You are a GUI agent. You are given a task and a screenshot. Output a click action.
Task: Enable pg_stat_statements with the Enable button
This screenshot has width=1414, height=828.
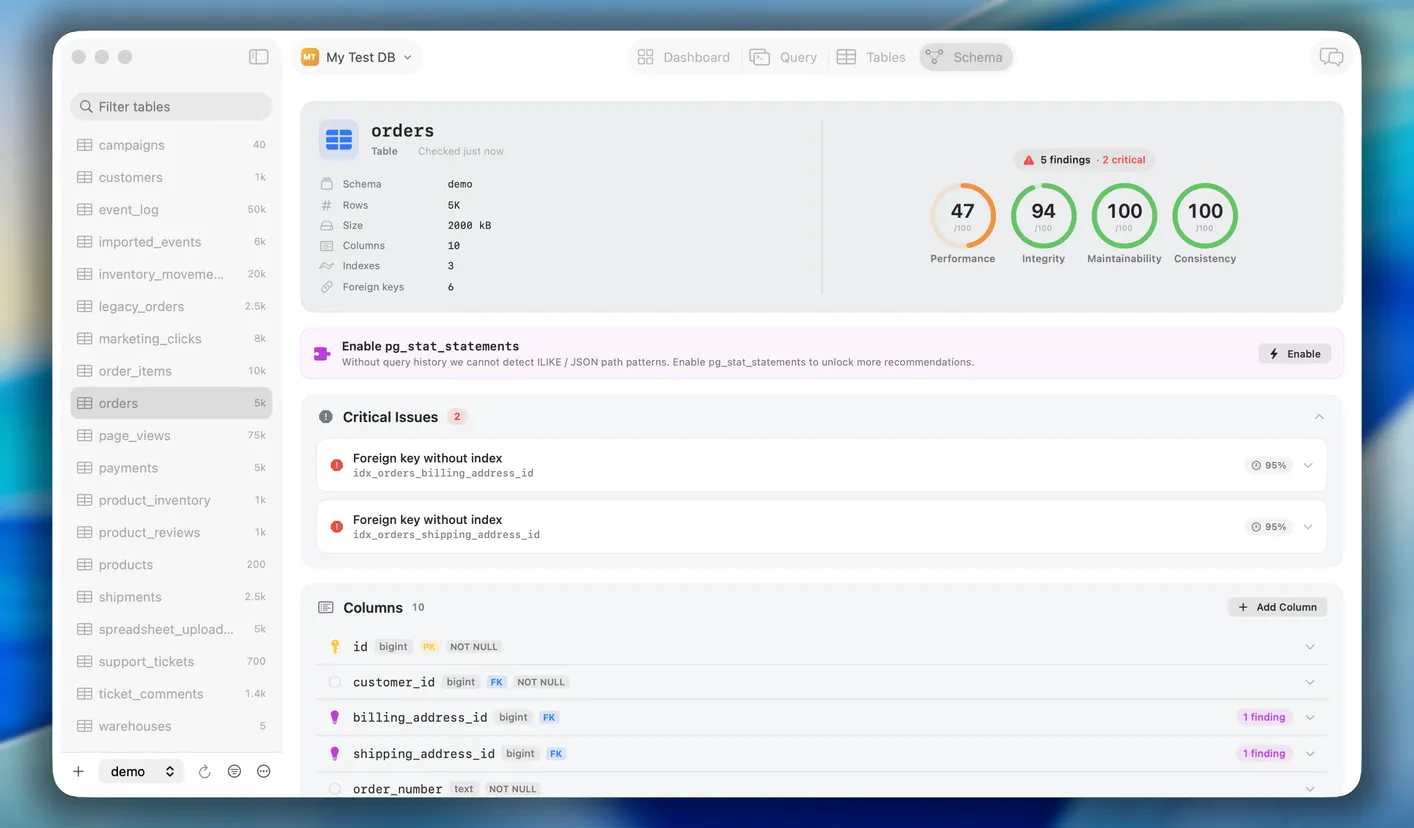(x=1295, y=354)
